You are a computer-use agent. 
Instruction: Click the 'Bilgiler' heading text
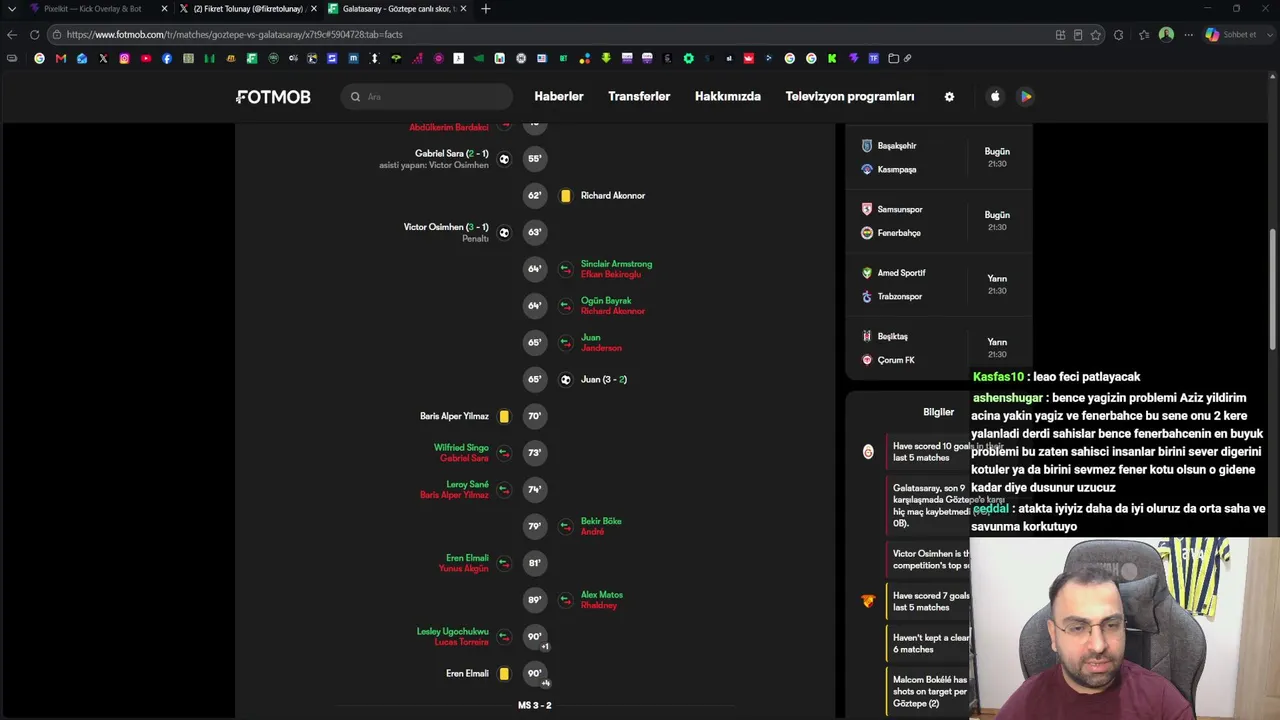938,412
